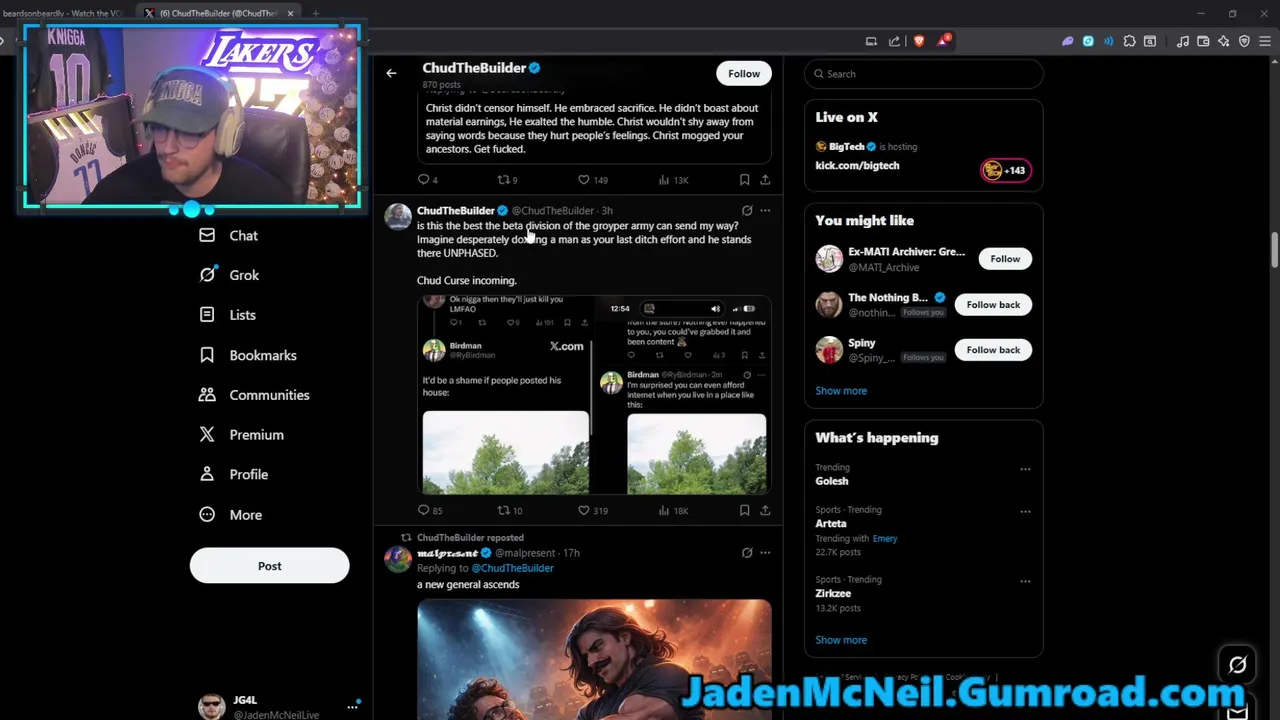
Task: Open Communities in the sidebar
Action: click(254, 395)
